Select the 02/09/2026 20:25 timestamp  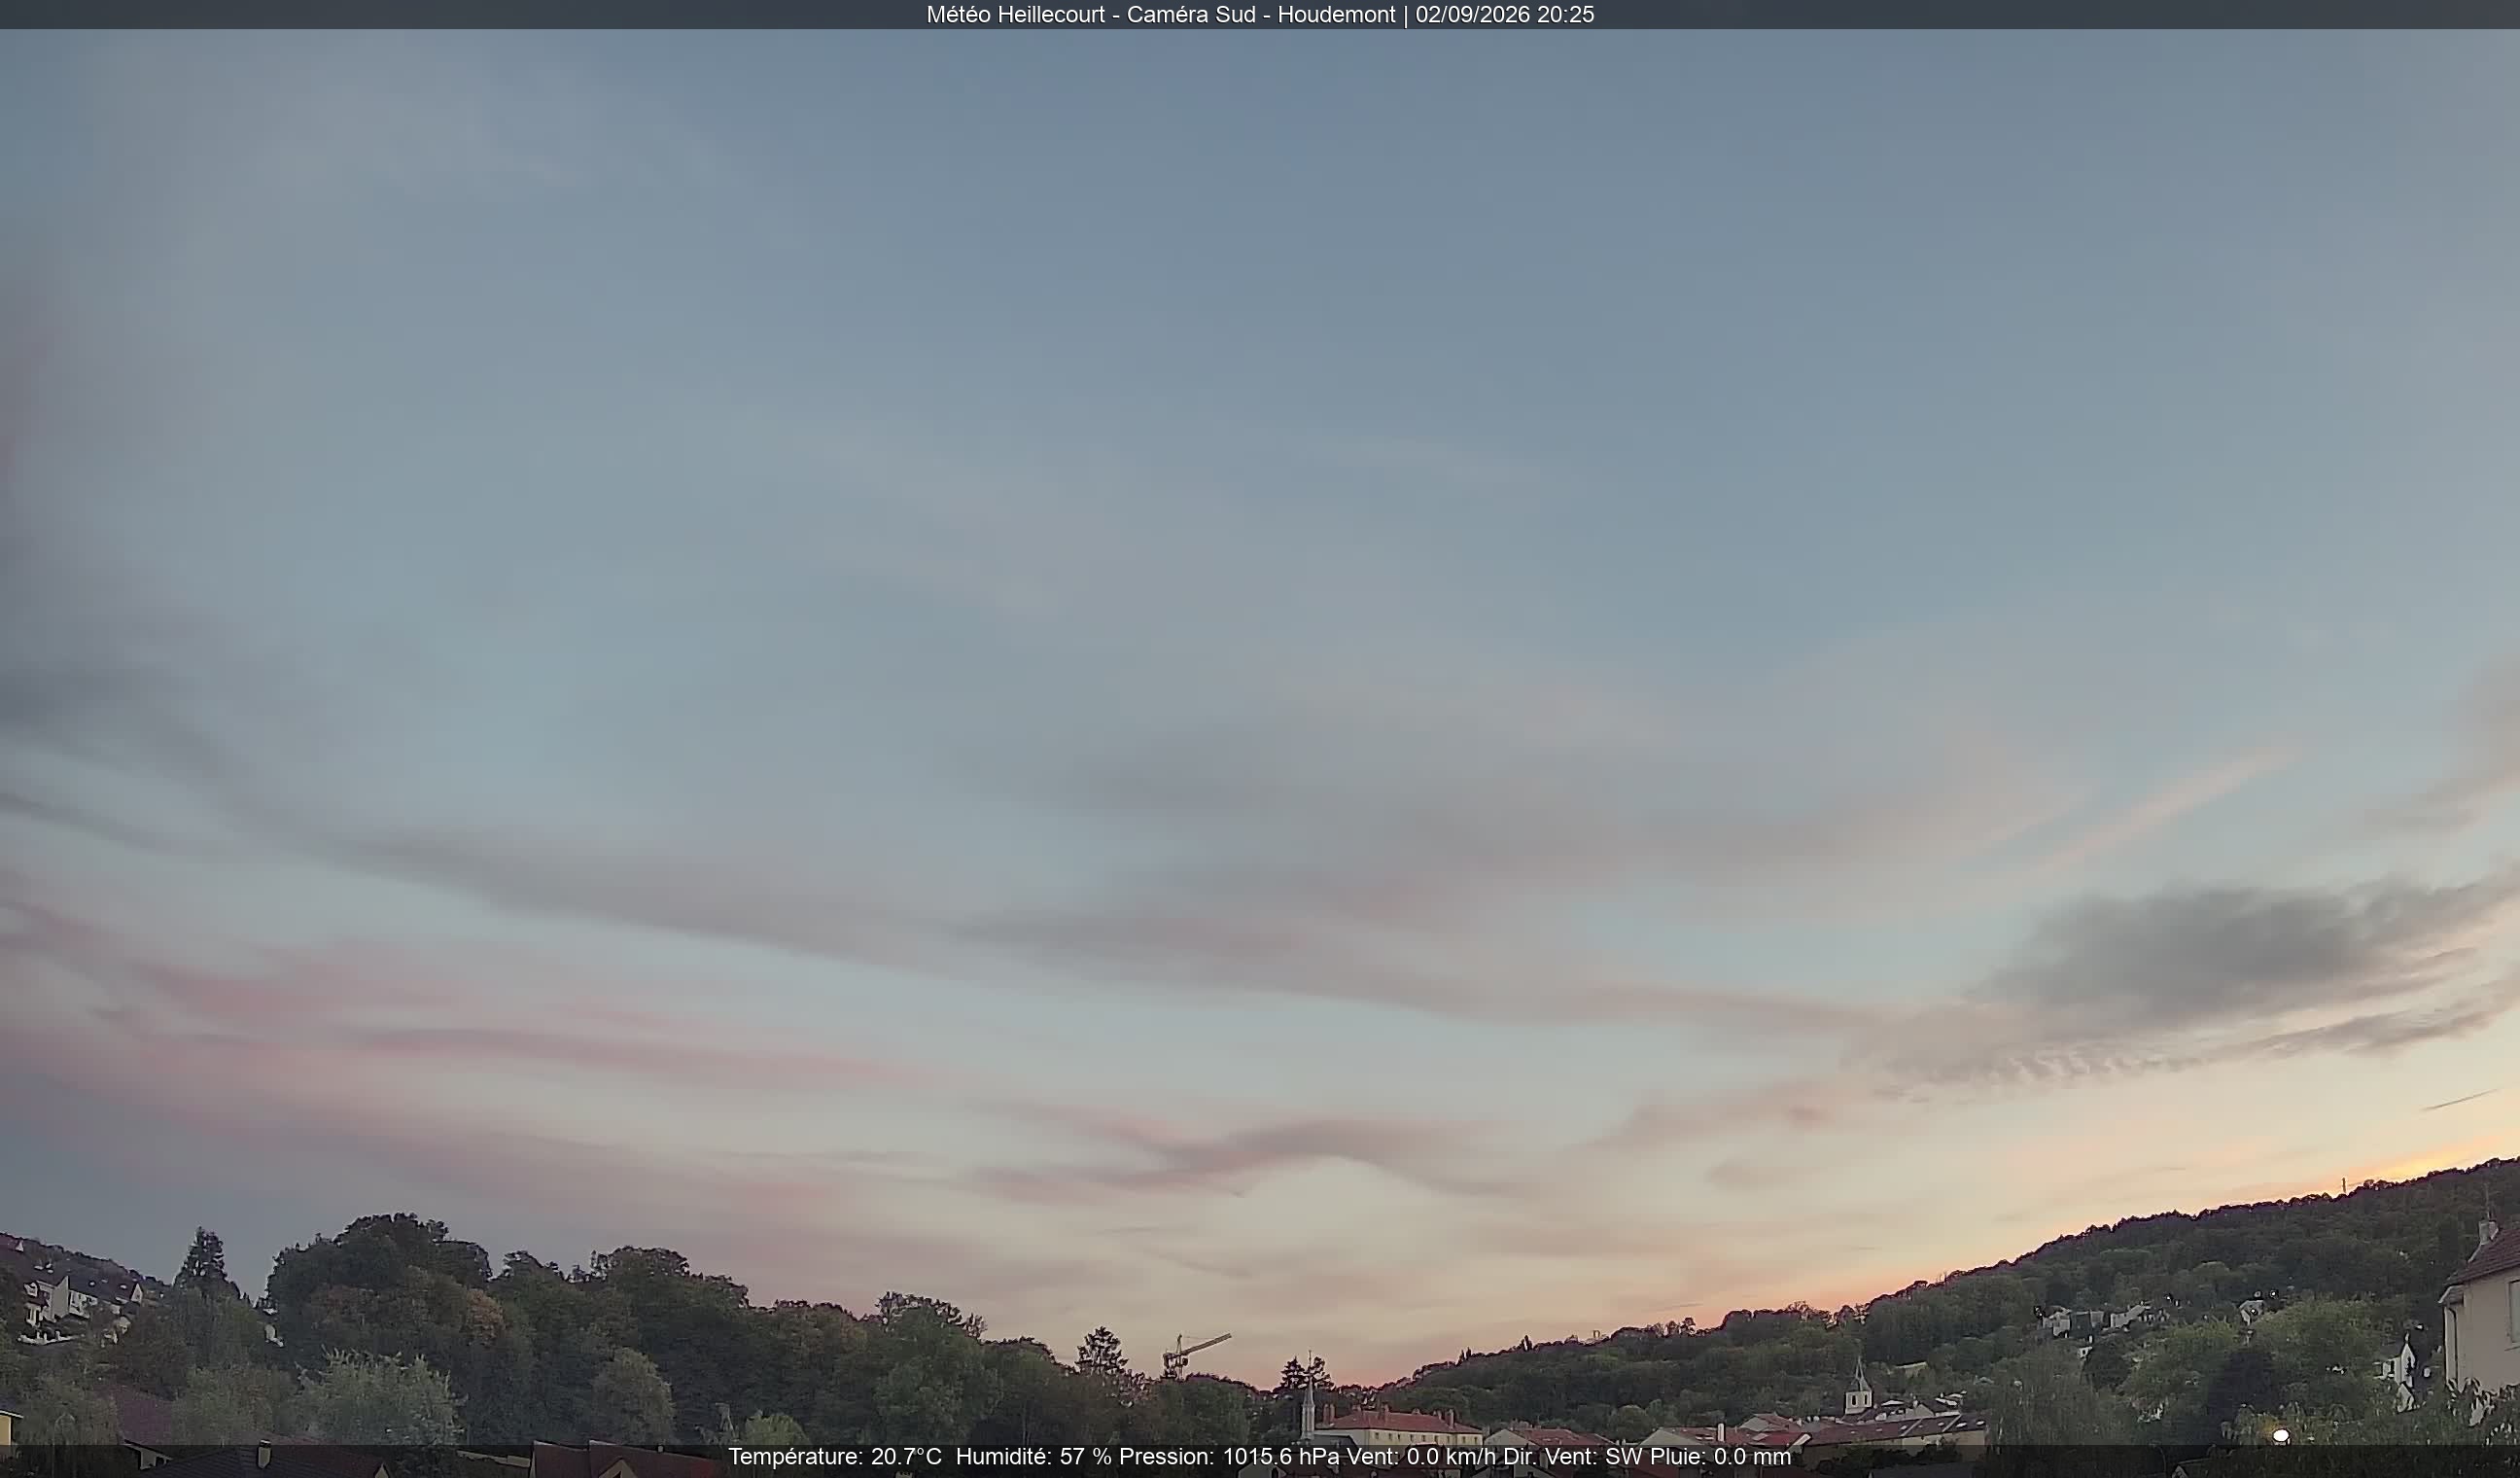pyautogui.click(x=1504, y=15)
